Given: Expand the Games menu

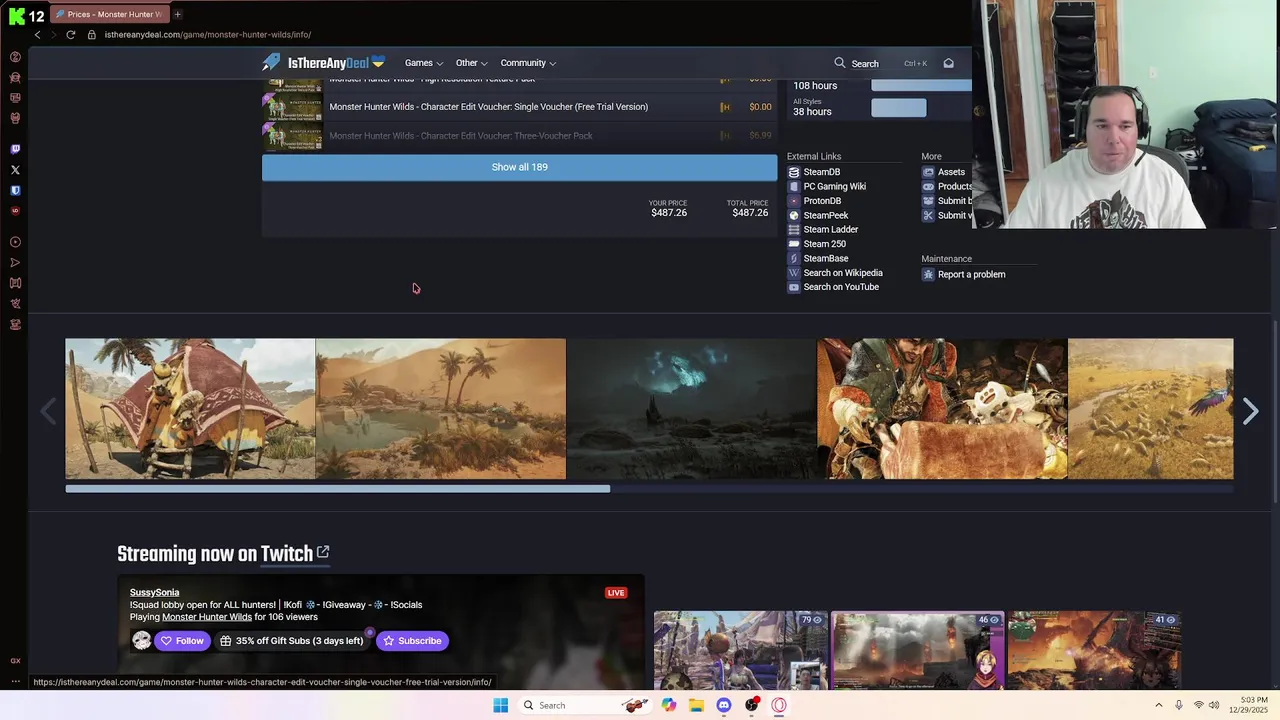Looking at the screenshot, I should (x=424, y=63).
